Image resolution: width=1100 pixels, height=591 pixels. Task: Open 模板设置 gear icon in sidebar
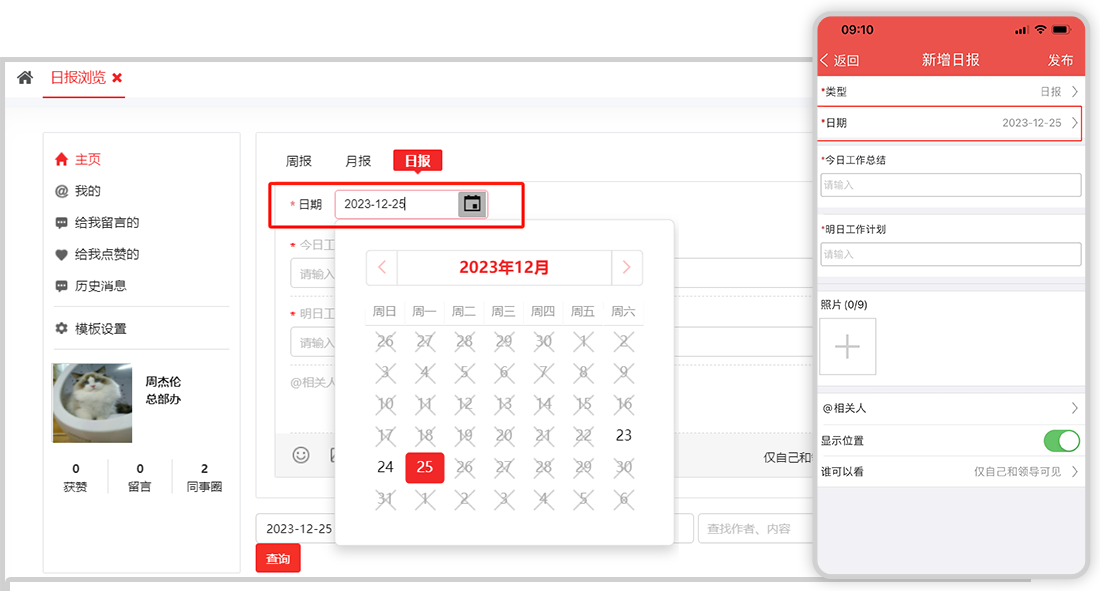point(62,328)
